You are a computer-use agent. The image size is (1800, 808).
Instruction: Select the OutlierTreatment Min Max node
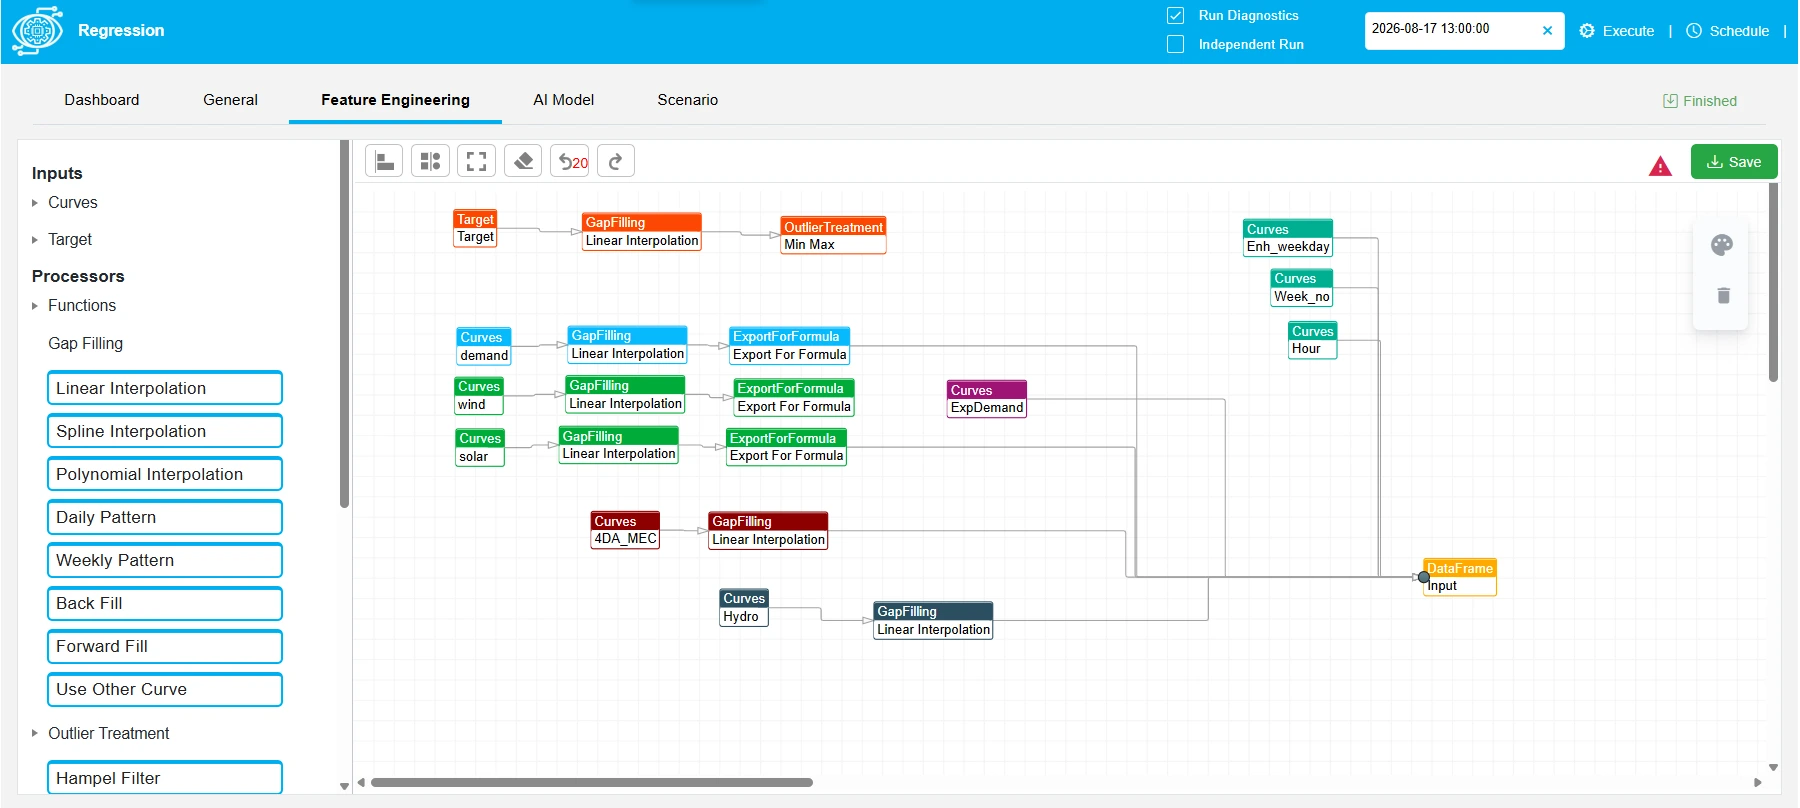[x=833, y=236]
